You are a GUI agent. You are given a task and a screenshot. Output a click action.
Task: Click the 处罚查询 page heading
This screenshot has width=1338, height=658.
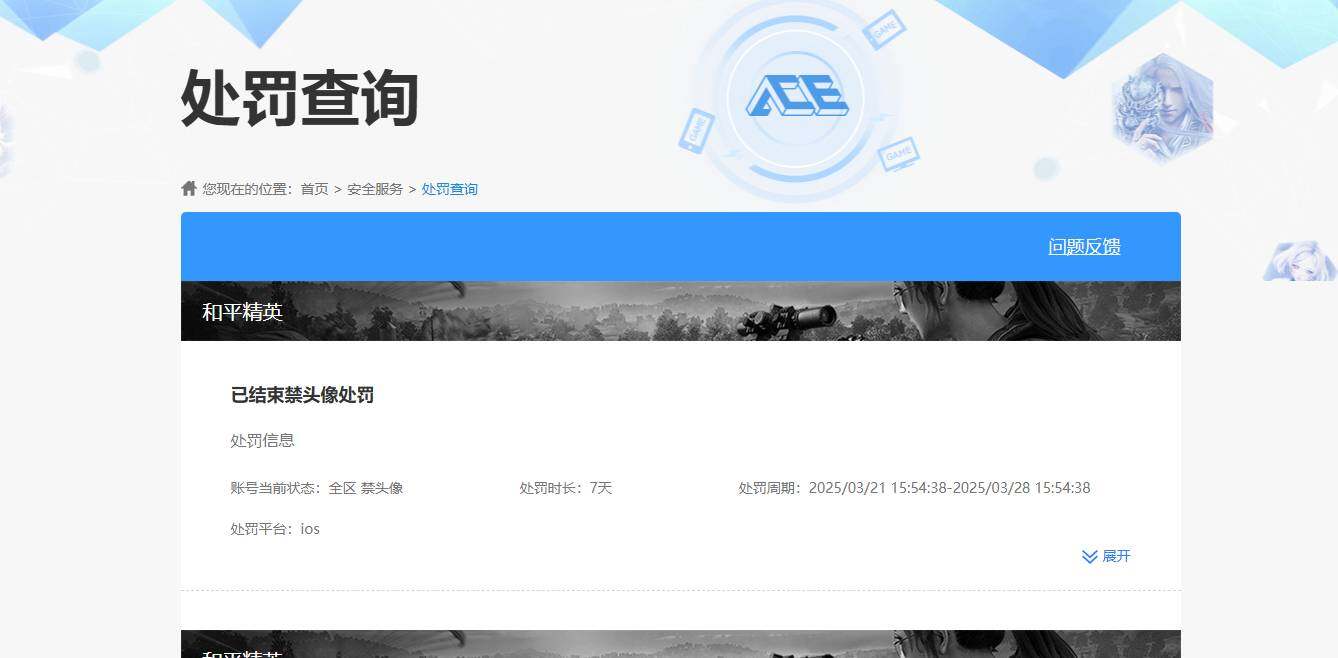[299, 98]
